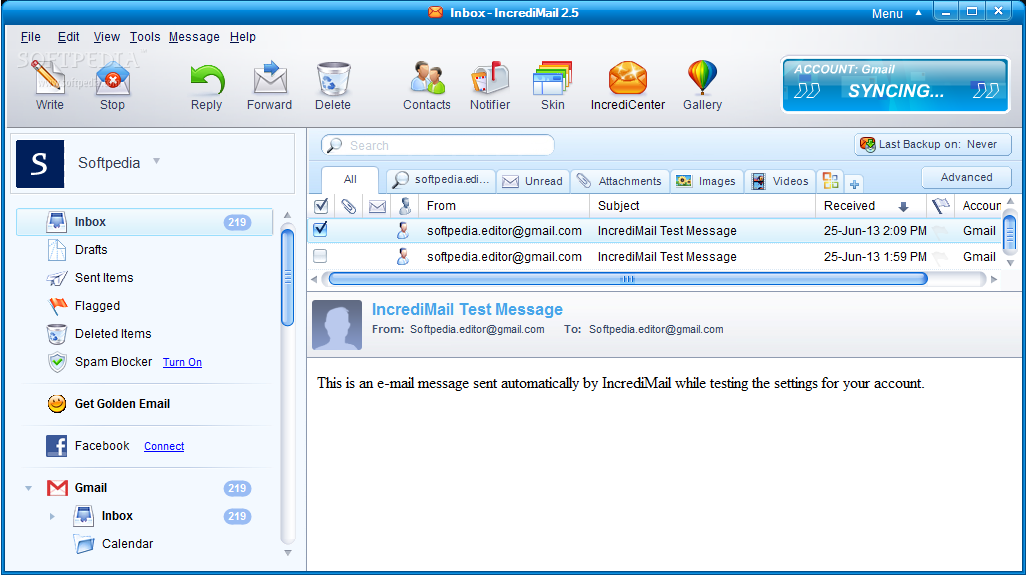Image resolution: width=1026 pixels, height=575 pixels.
Task: Switch to the softpedia.edi... search tab
Action: [440, 180]
